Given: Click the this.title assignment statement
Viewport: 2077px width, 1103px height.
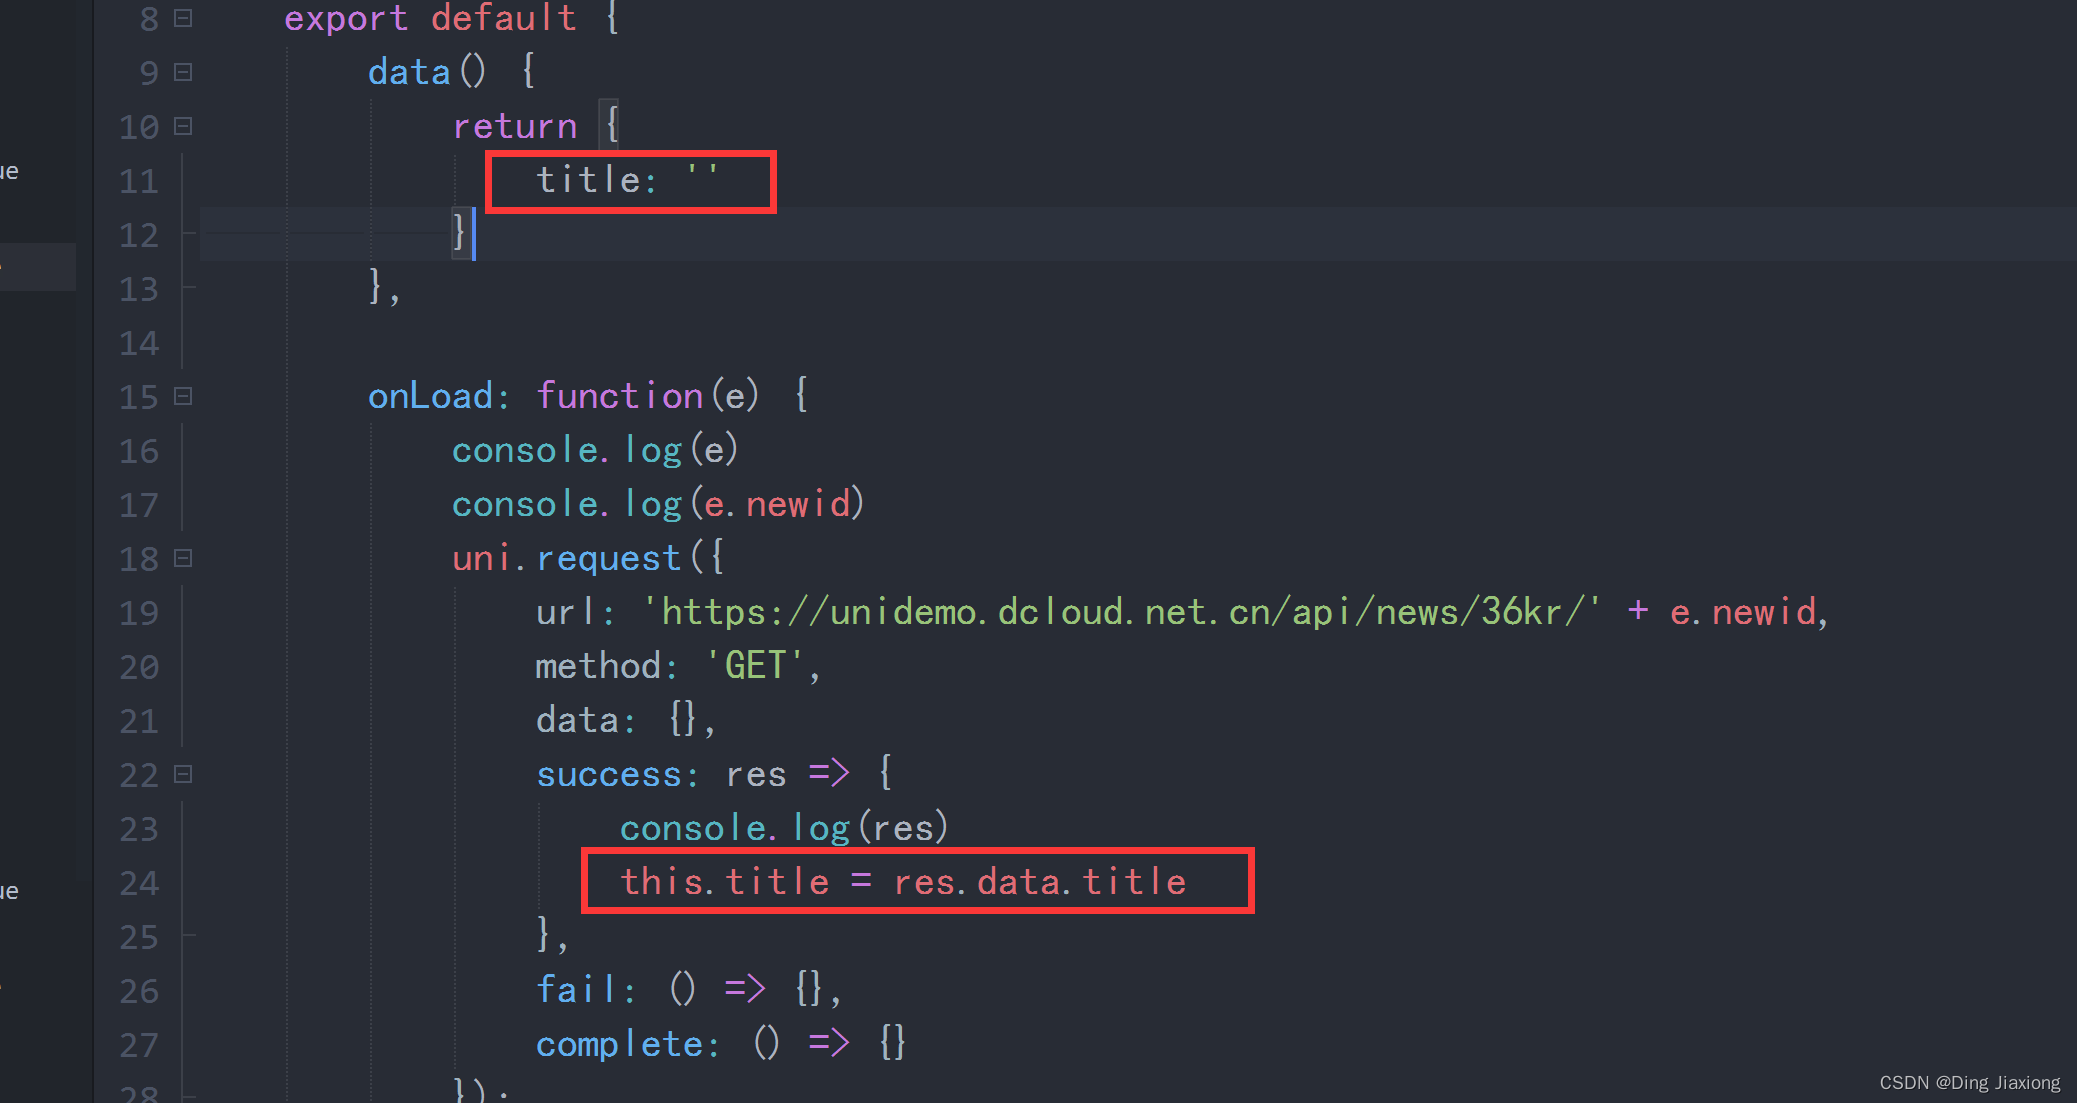Looking at the screenshot, I should (x=903, y=882).
